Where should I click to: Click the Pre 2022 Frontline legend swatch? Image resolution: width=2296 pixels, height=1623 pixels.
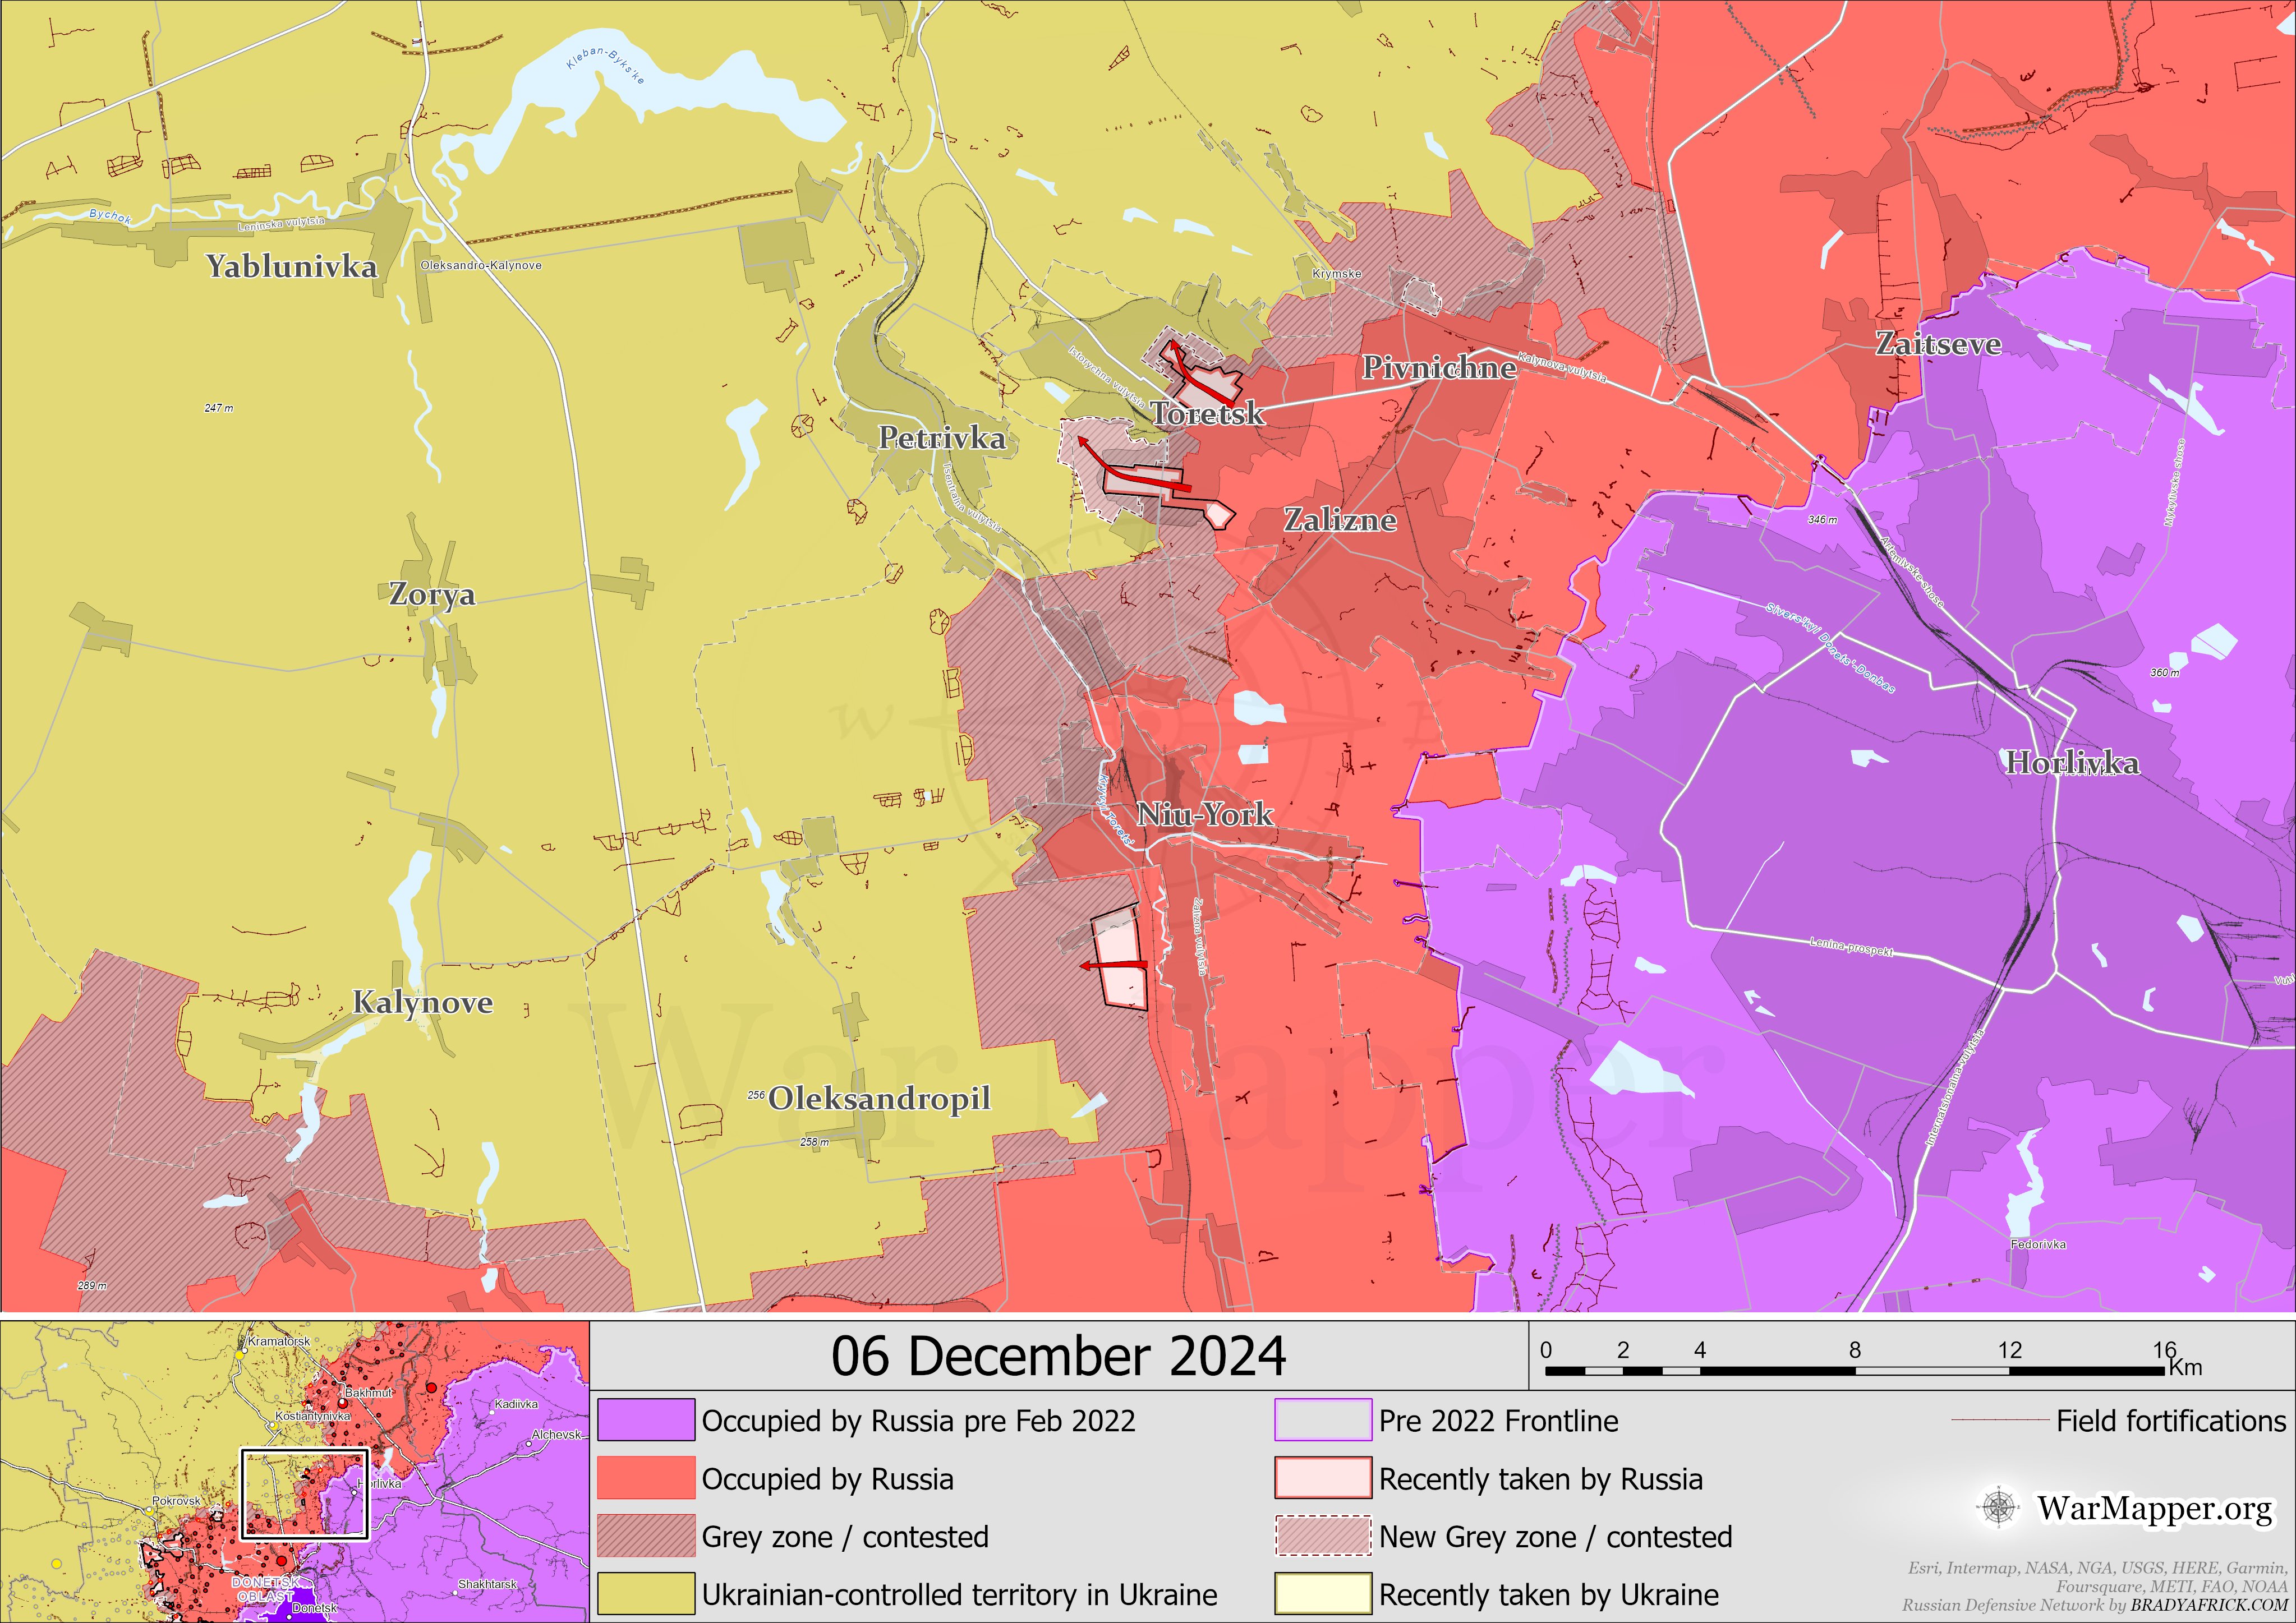(1322, 1420)
